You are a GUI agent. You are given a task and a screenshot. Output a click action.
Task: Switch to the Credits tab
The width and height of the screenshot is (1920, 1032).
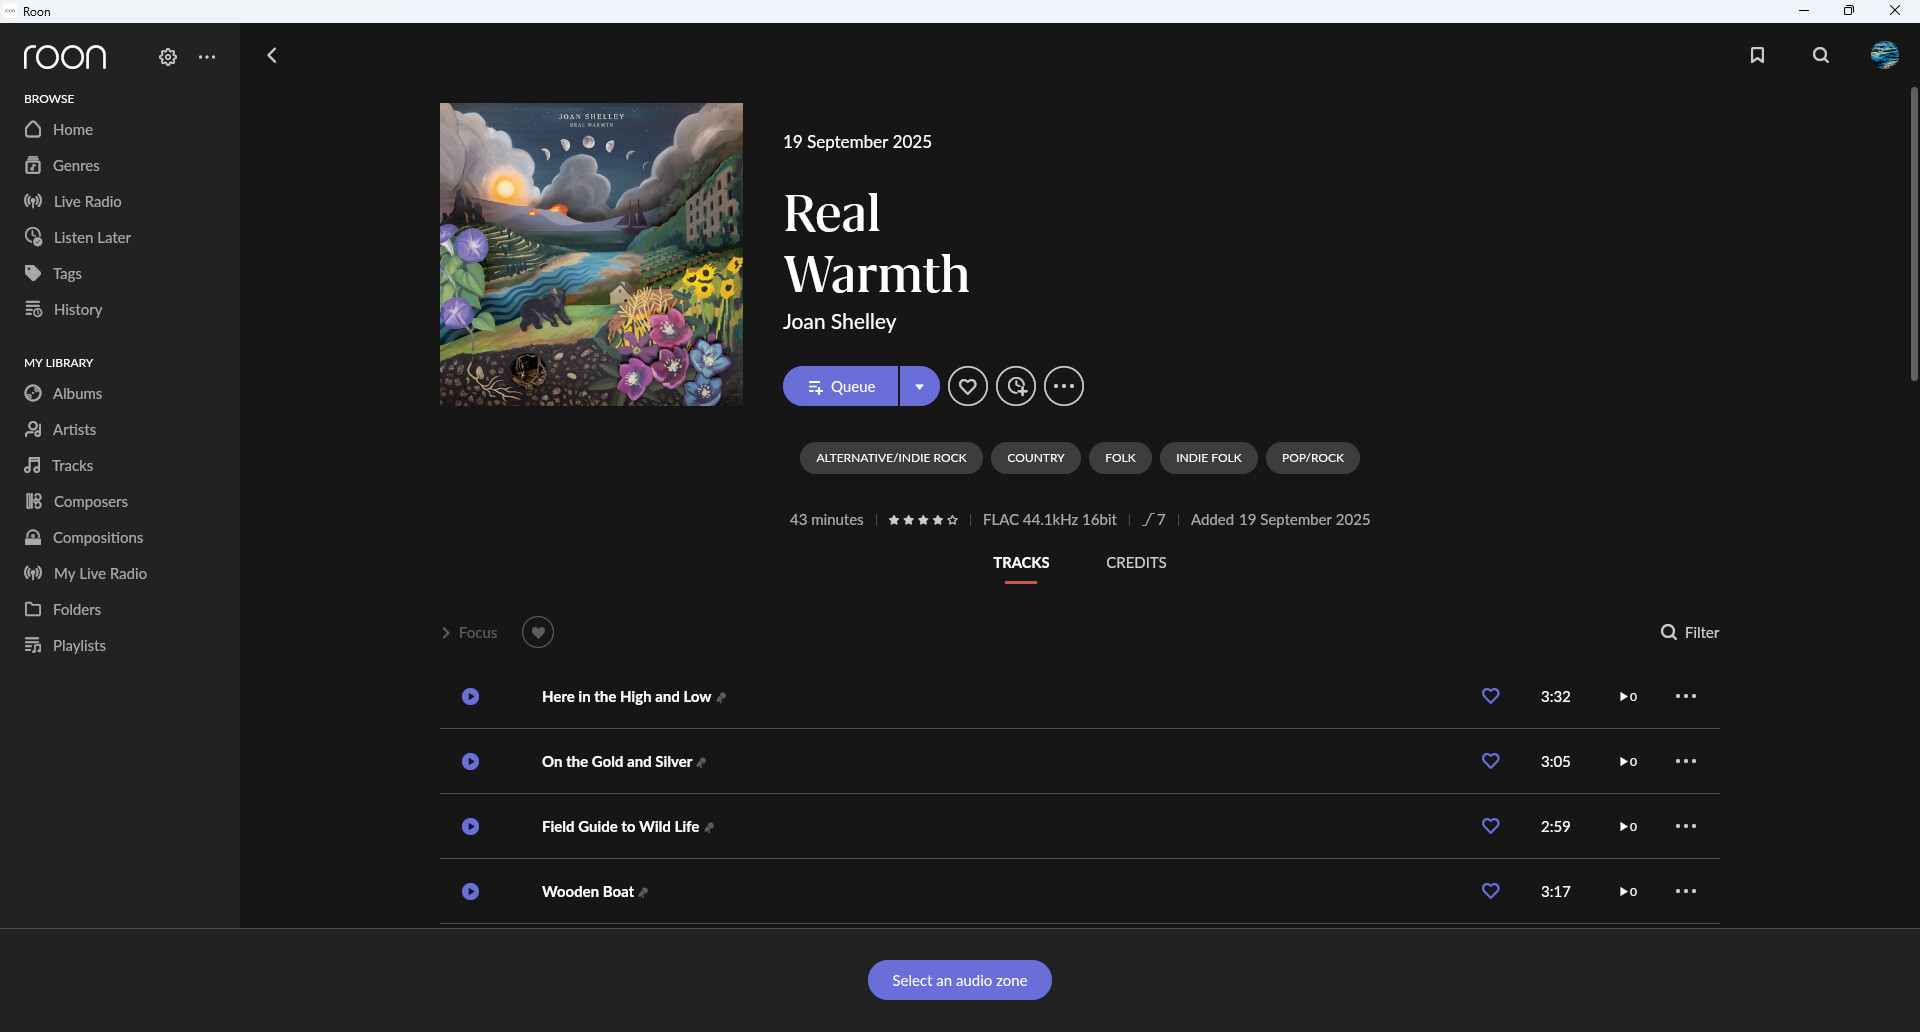pyautogui.click(x=1136, y=563)
